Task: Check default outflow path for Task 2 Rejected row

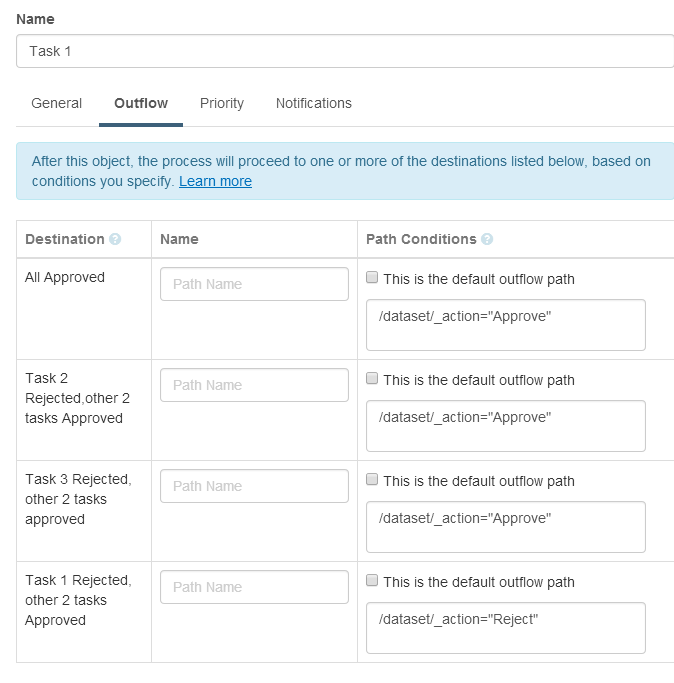Action: click(372, 379)
